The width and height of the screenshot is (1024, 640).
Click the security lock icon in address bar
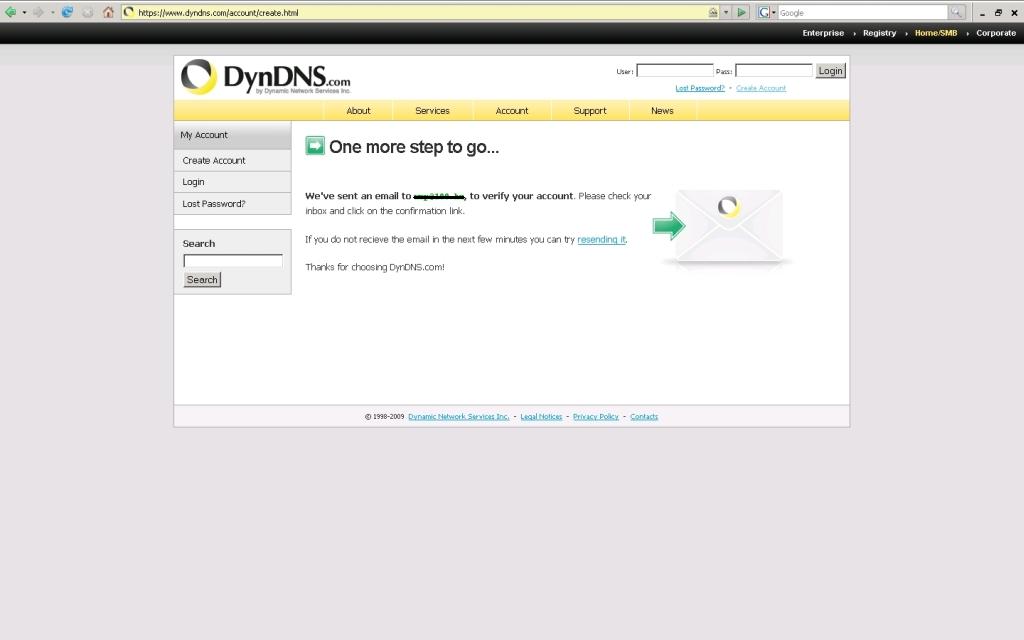pyautogui.click(x=713, y=12)
